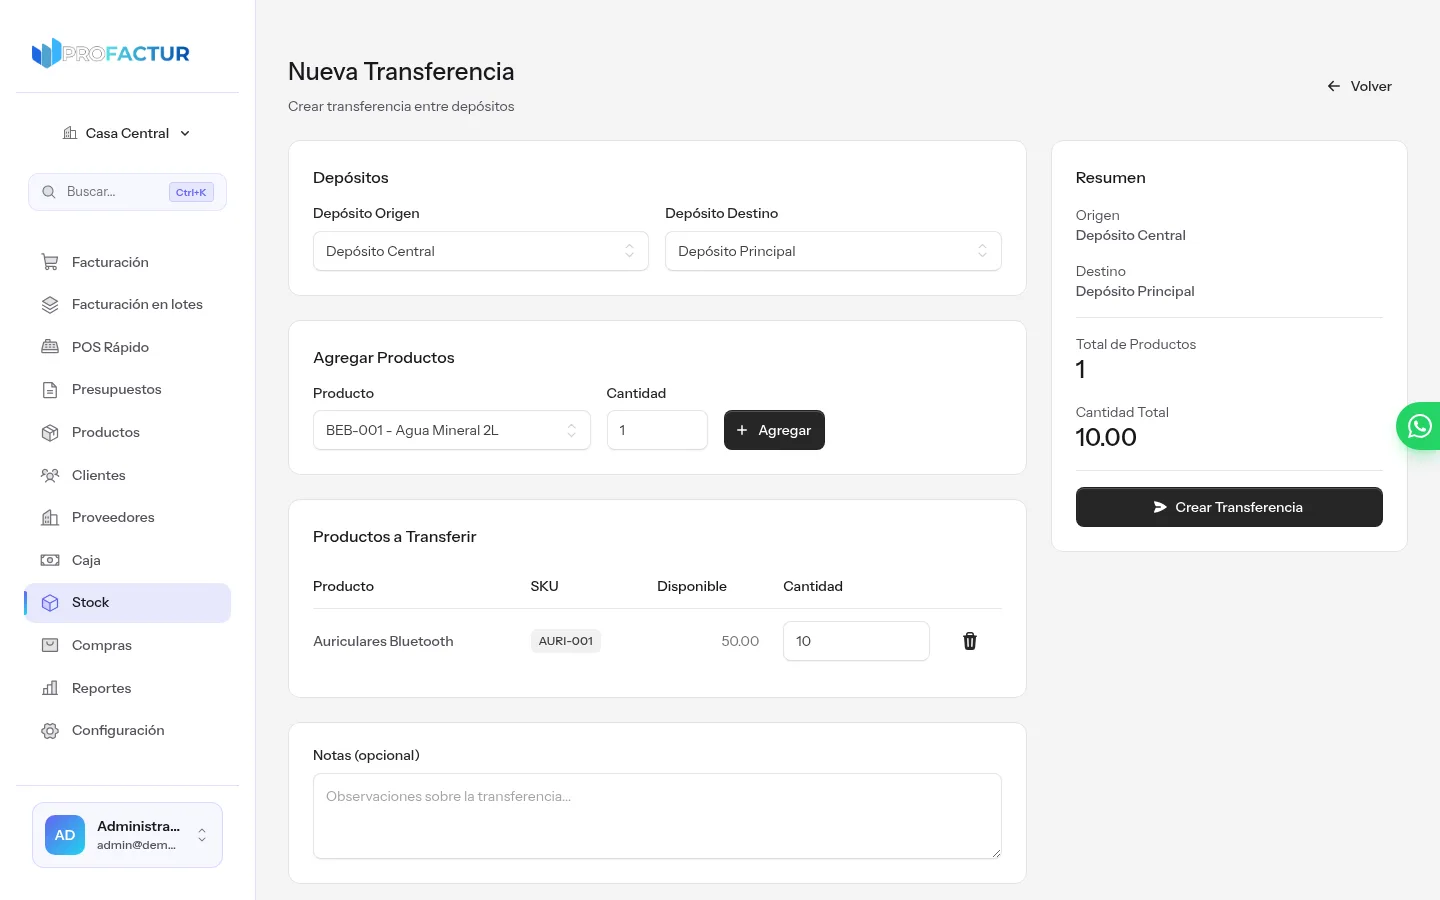Click the Facturación en lotes layers icon
The image size is (1440, 900).
coord(50,305)
